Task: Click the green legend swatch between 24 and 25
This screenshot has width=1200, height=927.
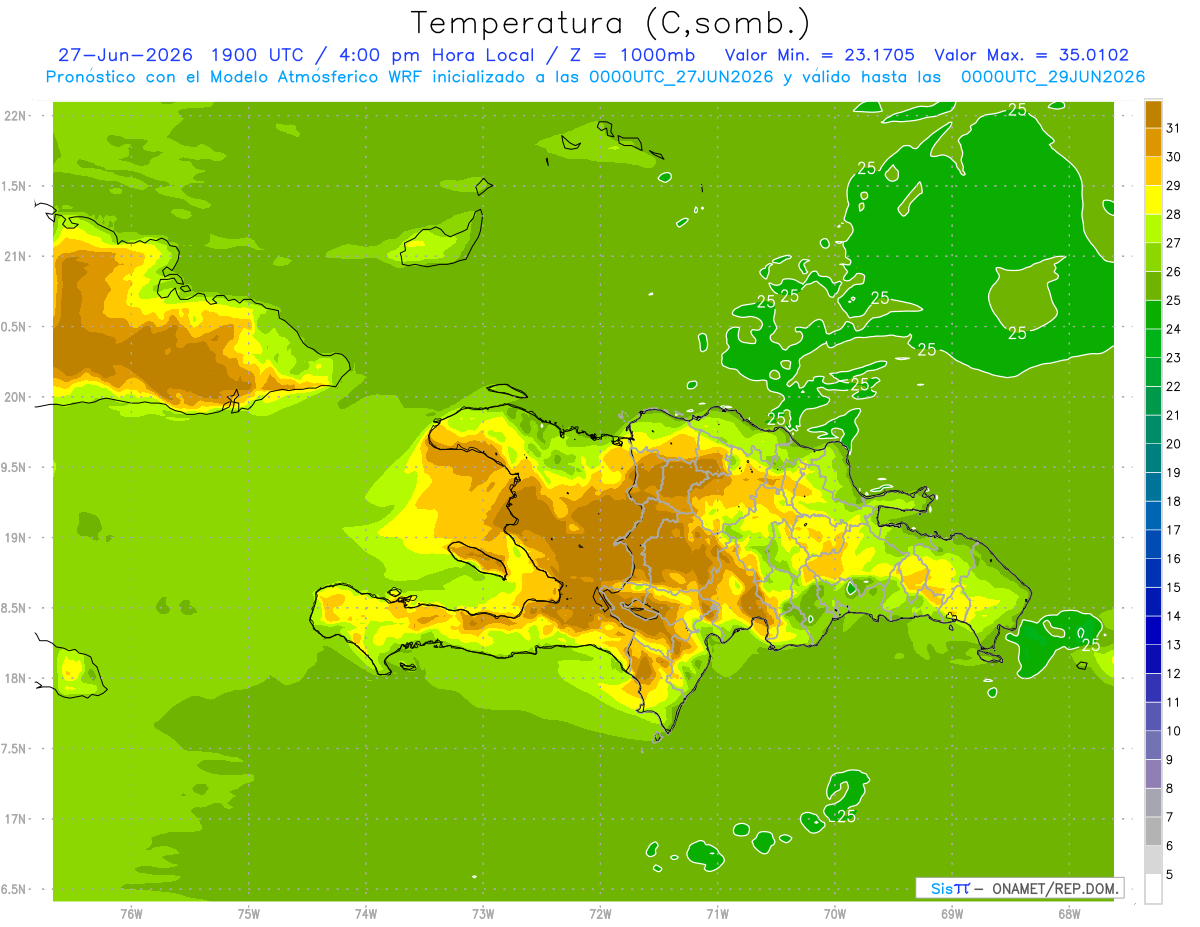Action: tap(1153, 314)
